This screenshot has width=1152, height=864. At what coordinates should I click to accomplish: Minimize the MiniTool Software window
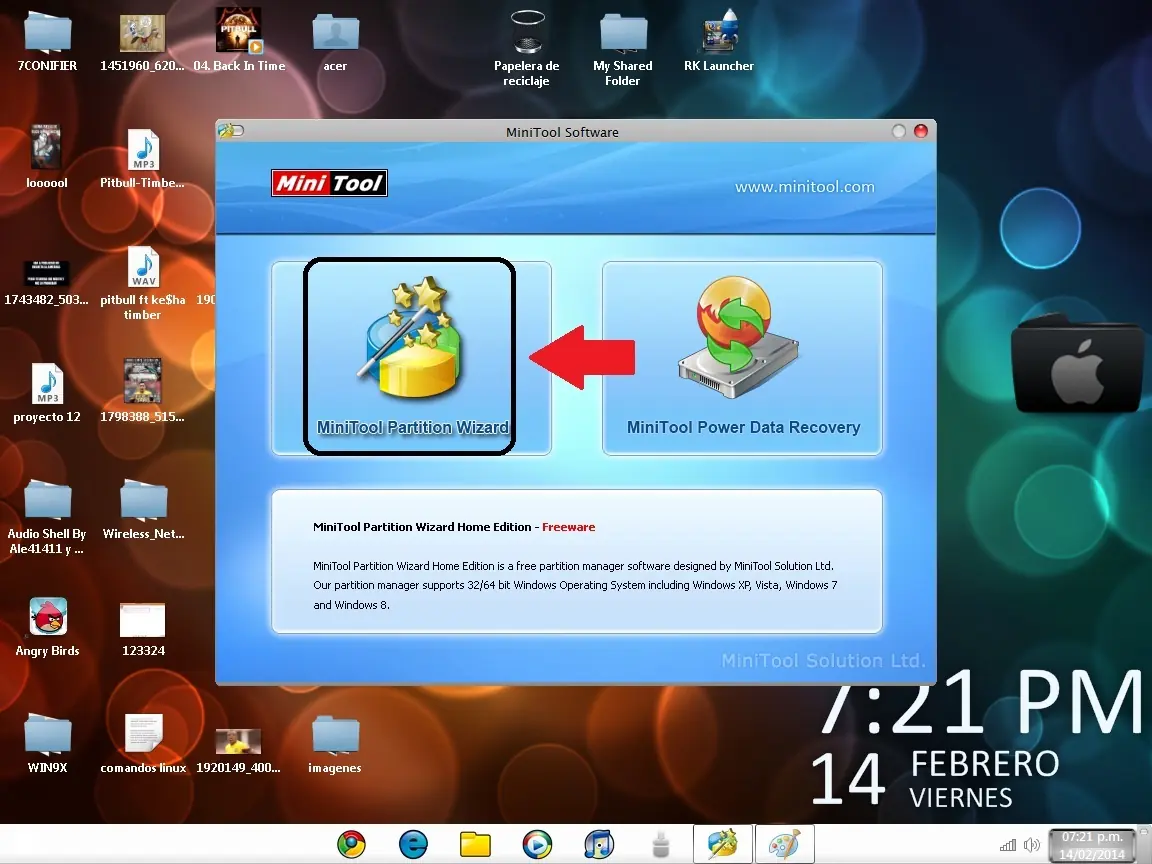(899, 131)
